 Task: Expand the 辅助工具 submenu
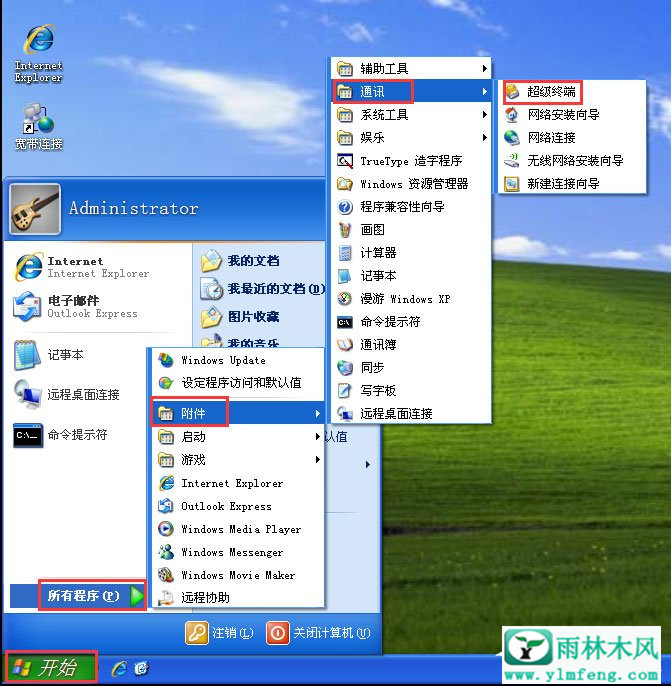point(411,68)
